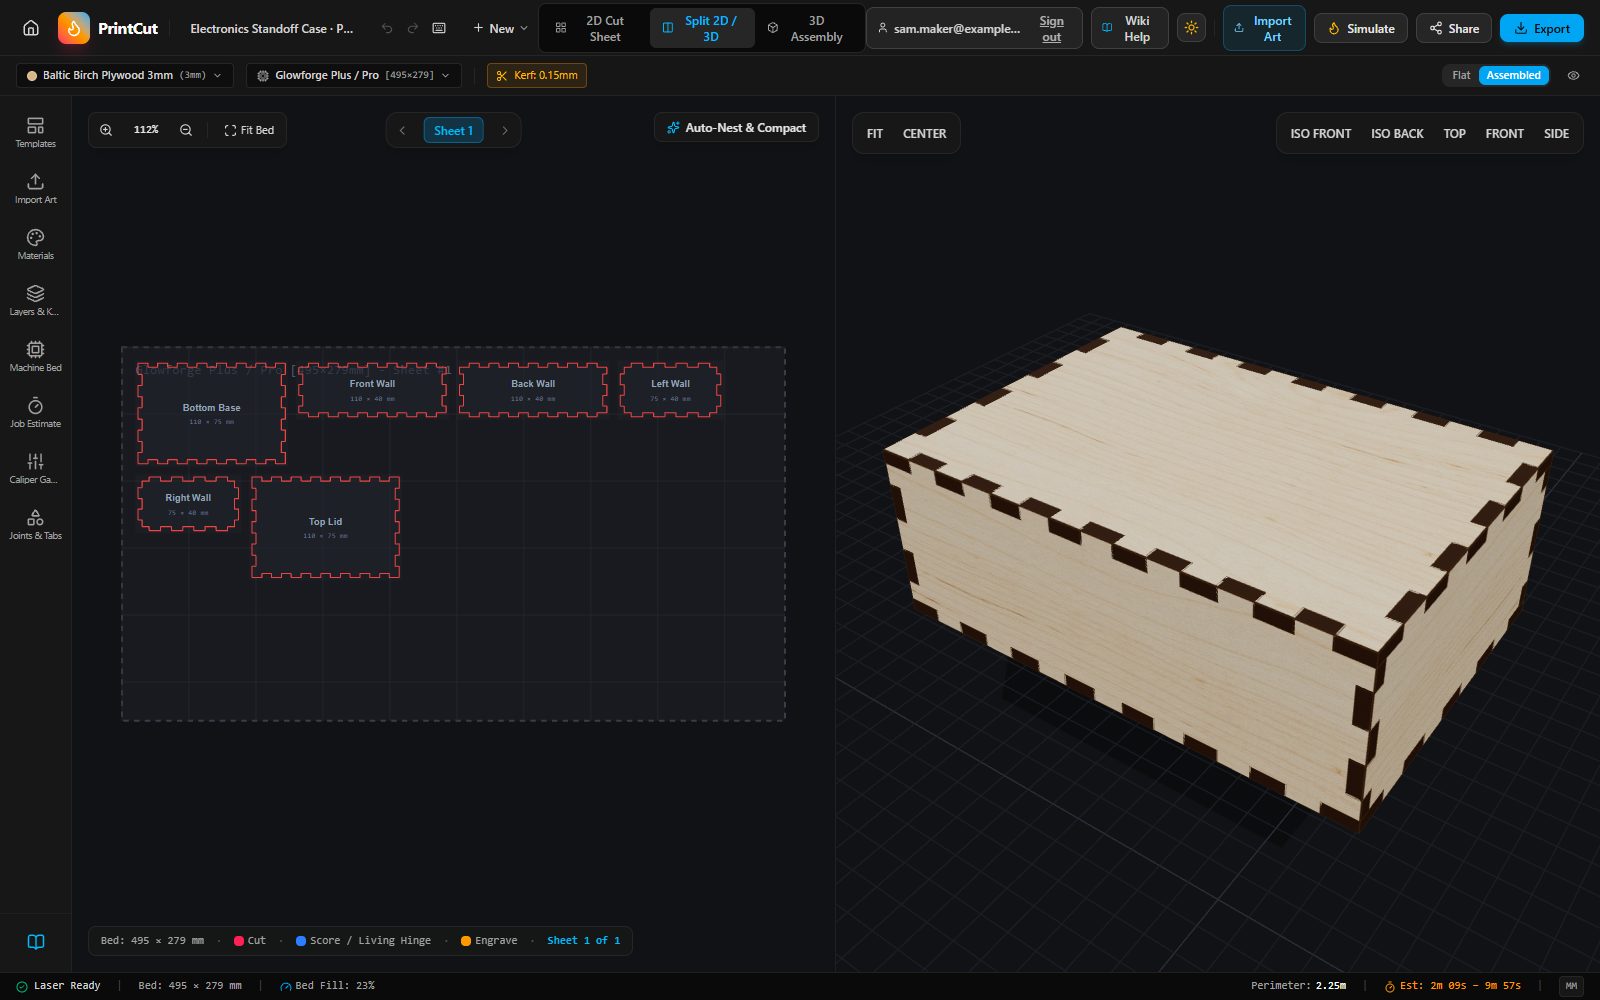This screenshot has width=1600, height=1000.
Task: Click the orange Engrave legend swatch
Action: (x=466, y=941)
